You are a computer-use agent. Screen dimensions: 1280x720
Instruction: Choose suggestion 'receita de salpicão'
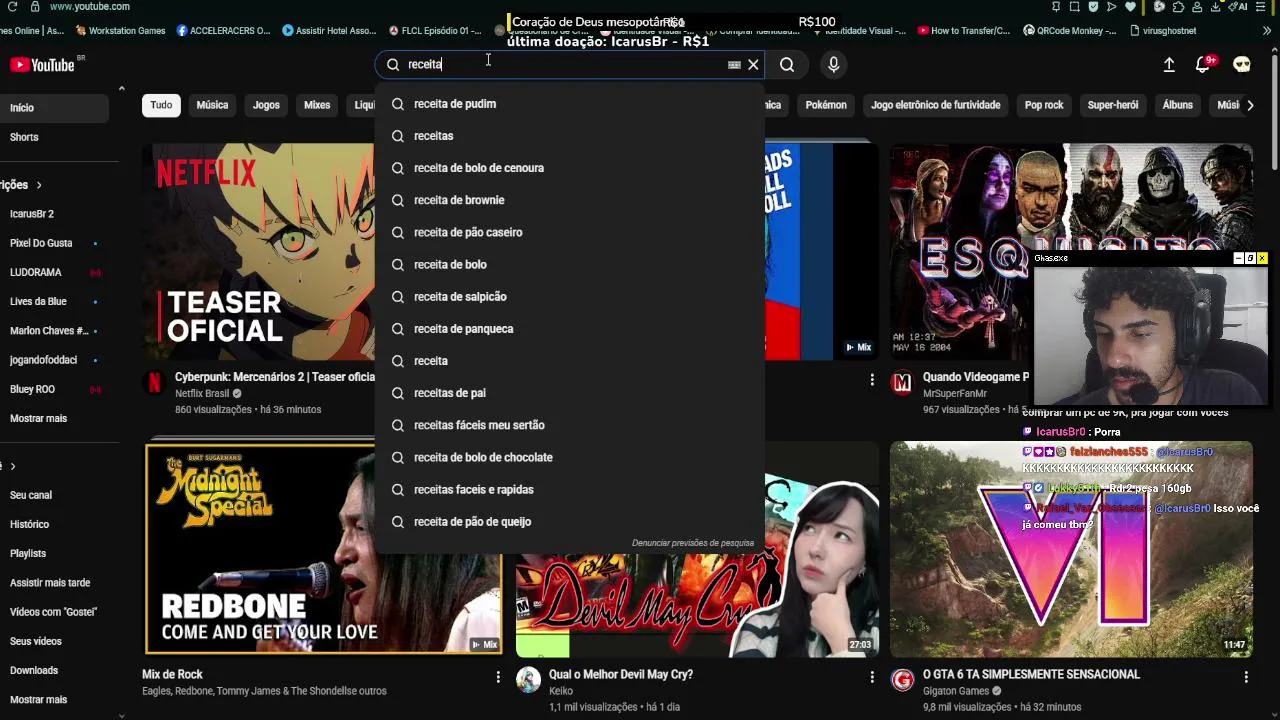pos(569,297)
